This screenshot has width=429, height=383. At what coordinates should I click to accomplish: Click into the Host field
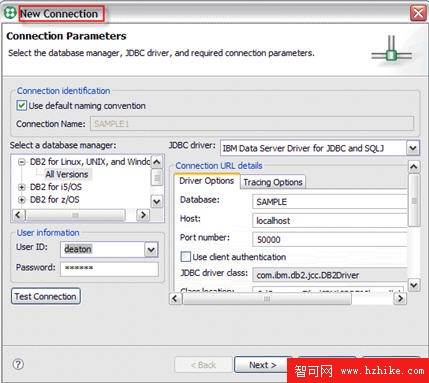tap(330, 221)
